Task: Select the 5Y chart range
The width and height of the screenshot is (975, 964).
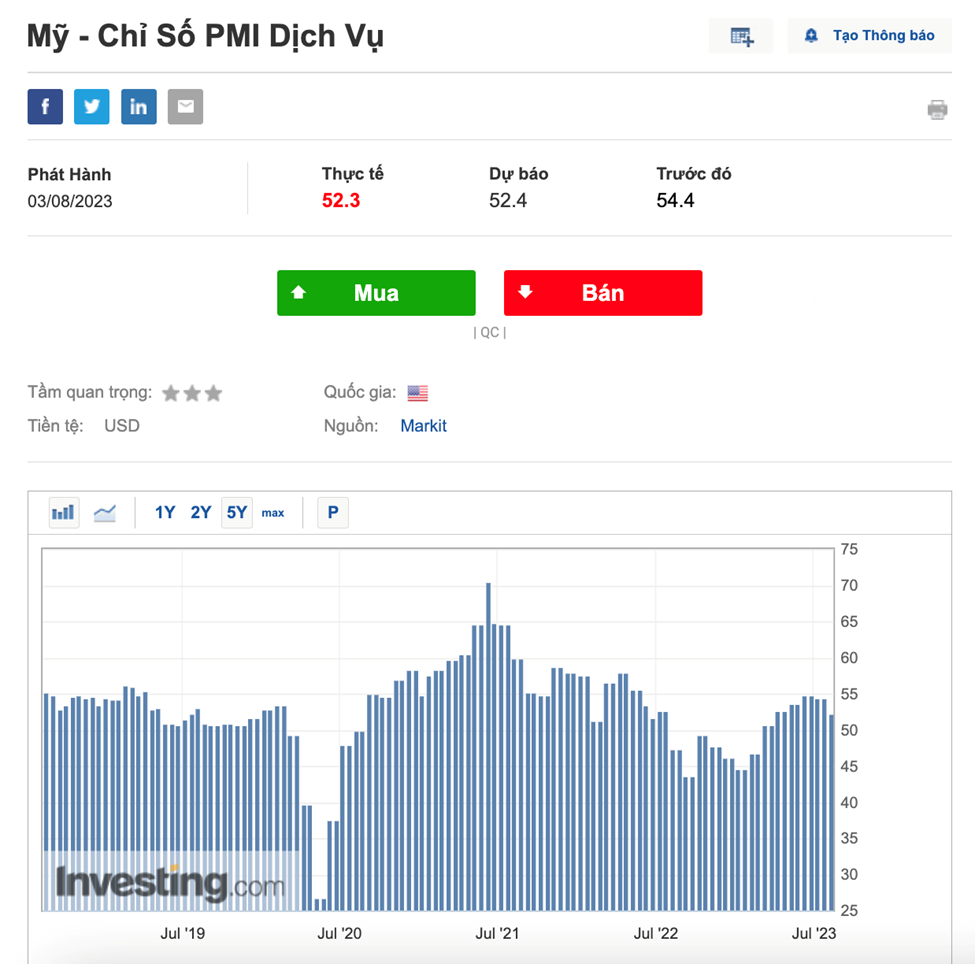Action: [x=237, y=513]
